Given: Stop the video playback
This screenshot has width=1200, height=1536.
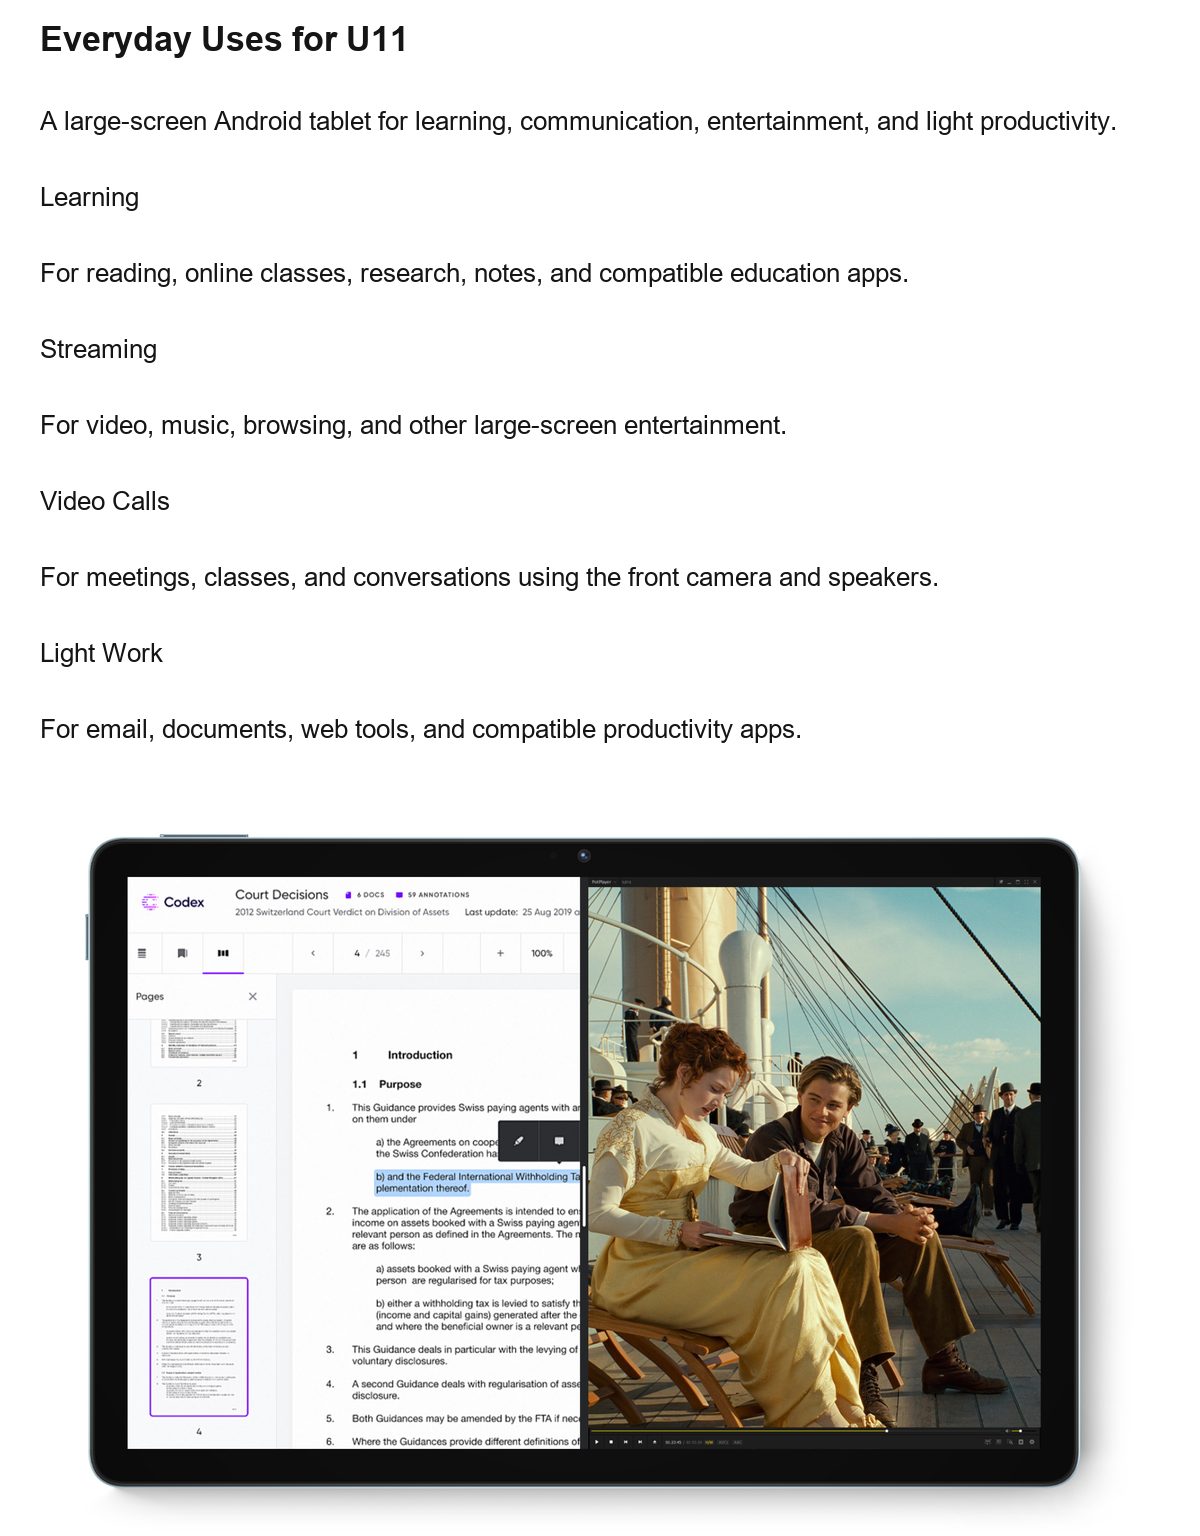Looking at the screenshot, I should coord(611,1442).
